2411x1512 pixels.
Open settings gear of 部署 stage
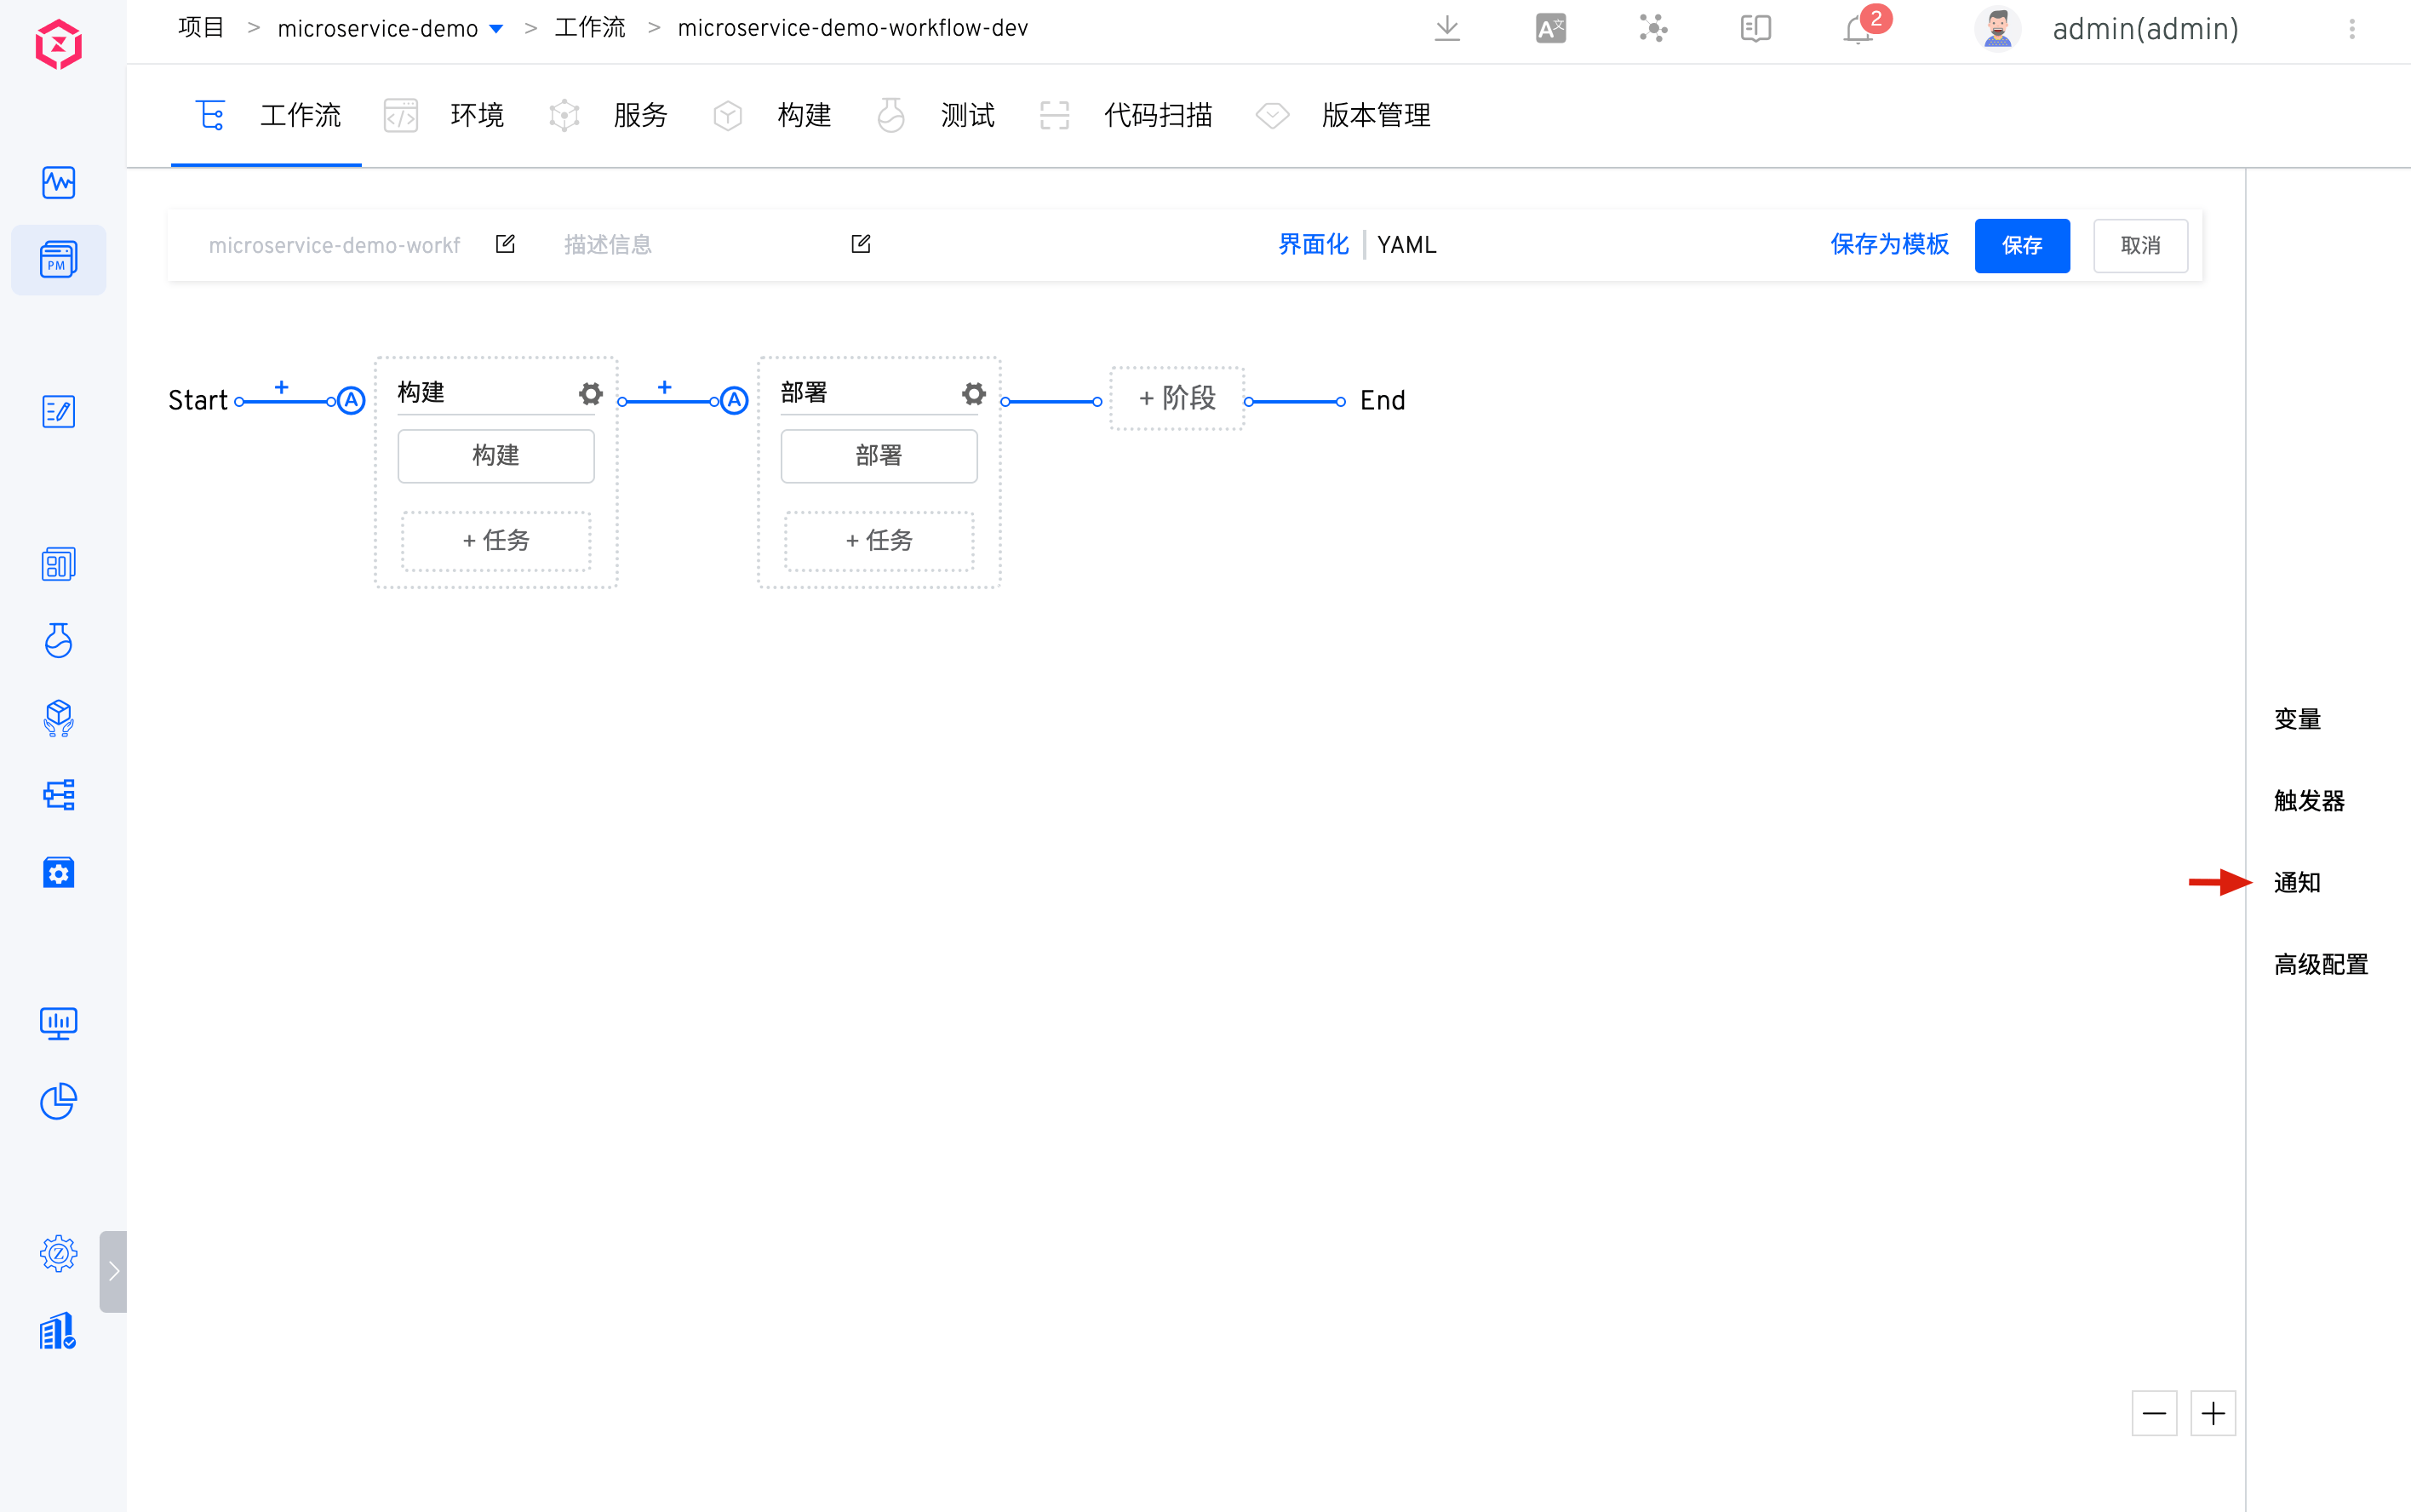click(973, 393)
